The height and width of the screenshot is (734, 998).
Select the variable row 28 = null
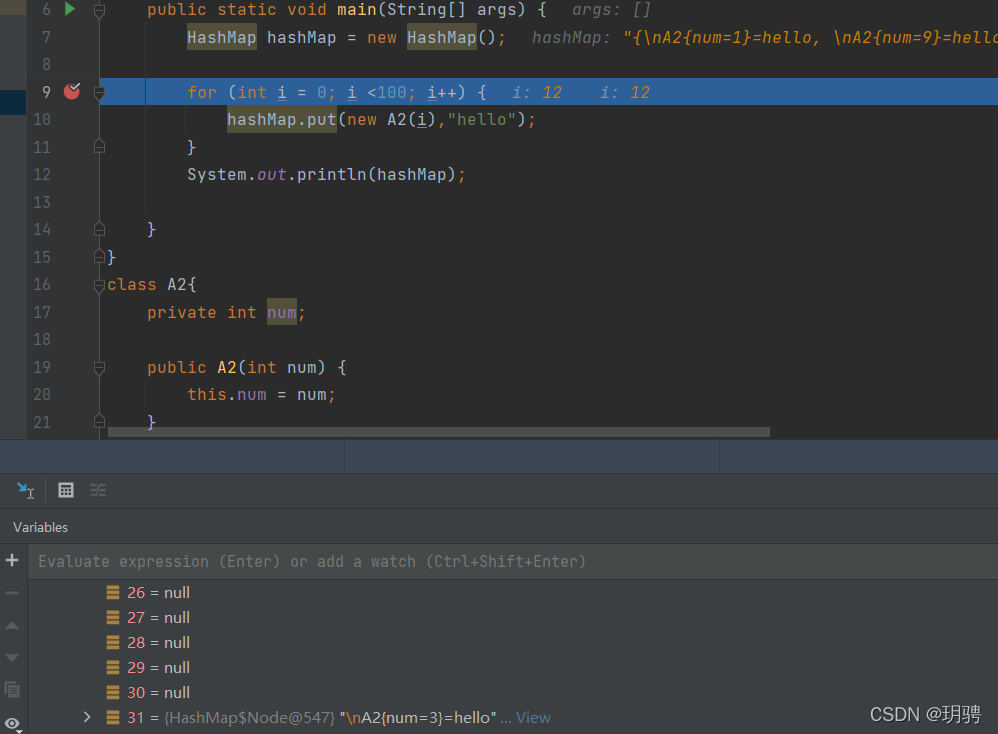512,642
